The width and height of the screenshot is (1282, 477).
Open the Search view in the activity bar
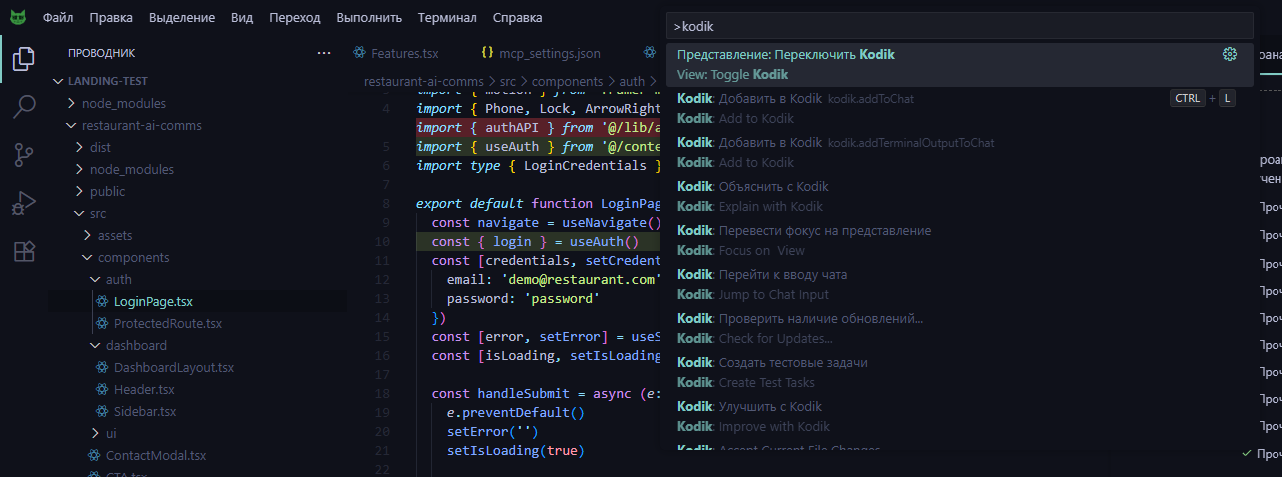(x=24, y=107)
